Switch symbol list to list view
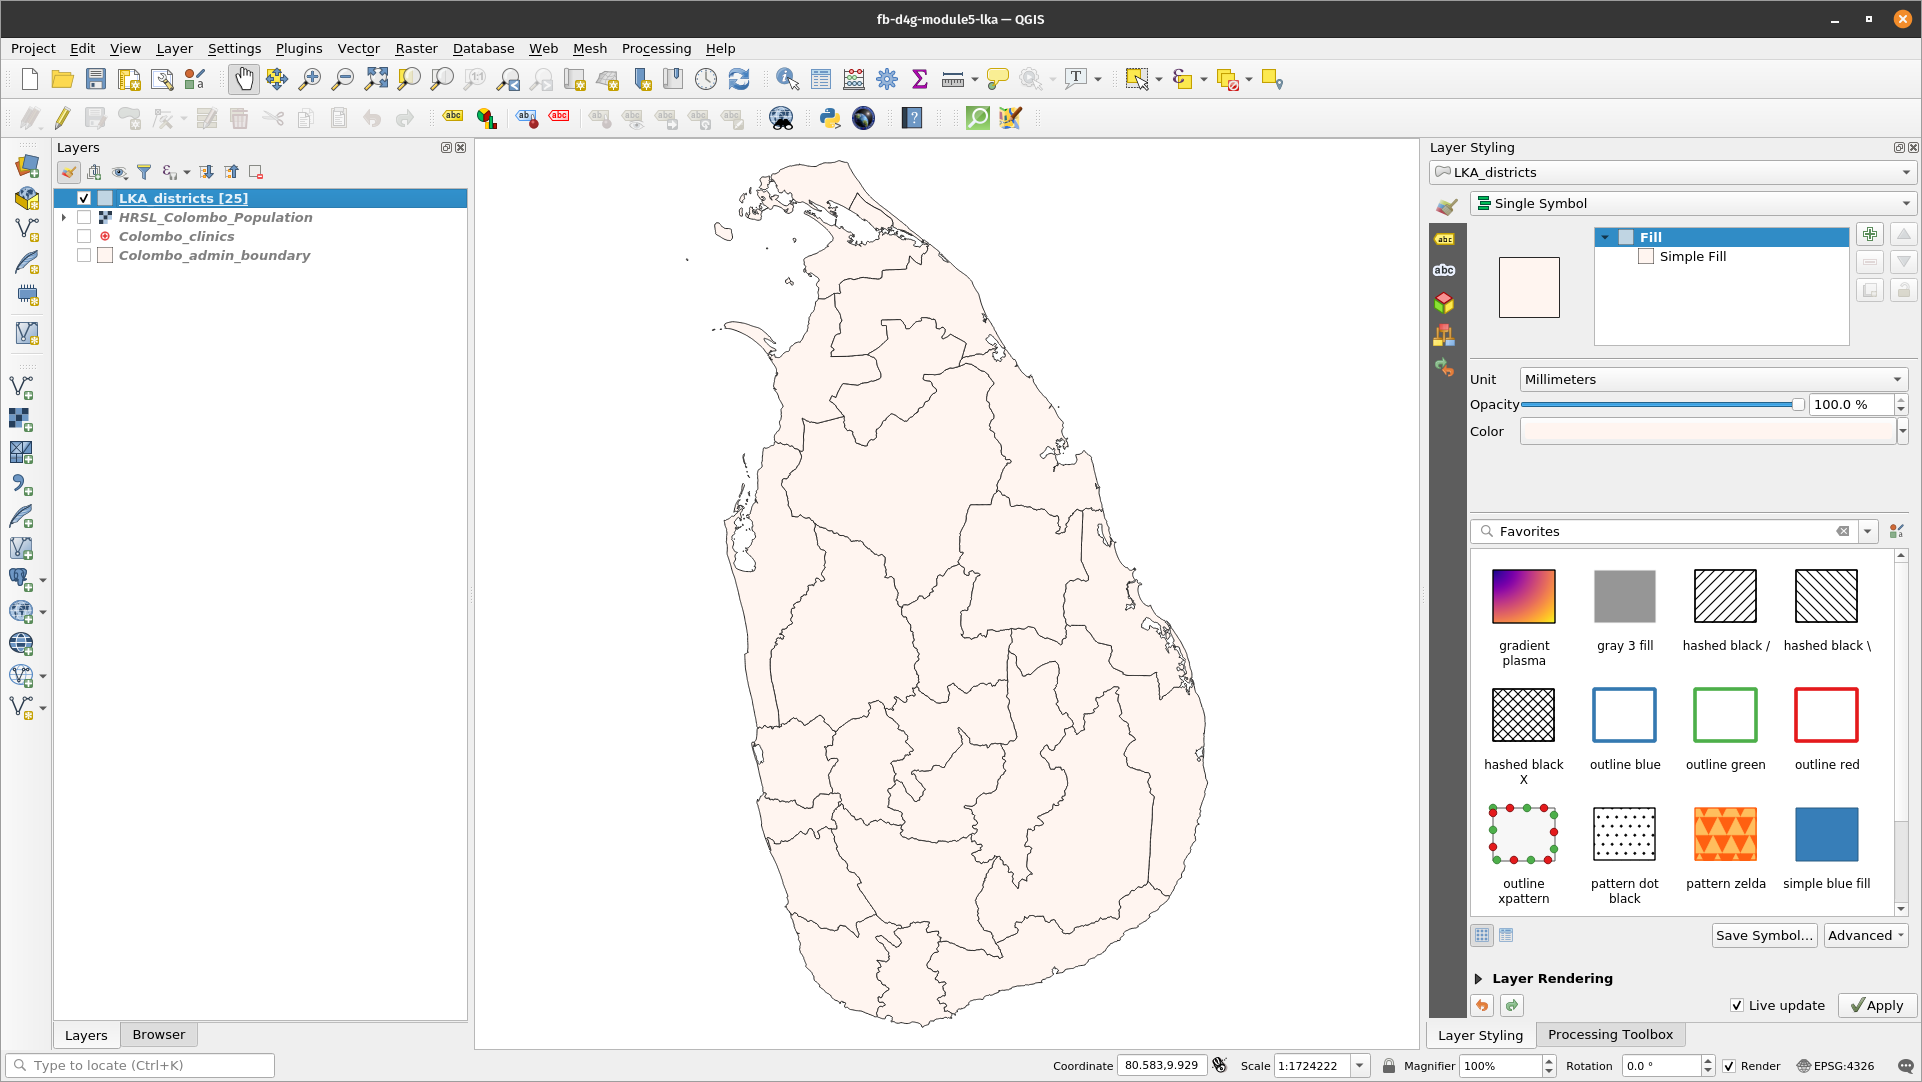The height and width of the screenshot is (1082, 1922). click(1506, 936)
